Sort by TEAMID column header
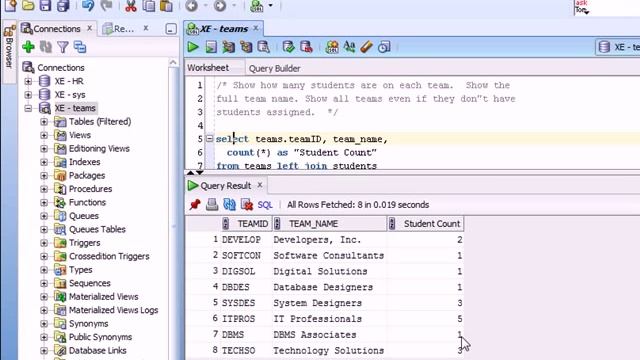640x360 pixels. tap(247, 224)
